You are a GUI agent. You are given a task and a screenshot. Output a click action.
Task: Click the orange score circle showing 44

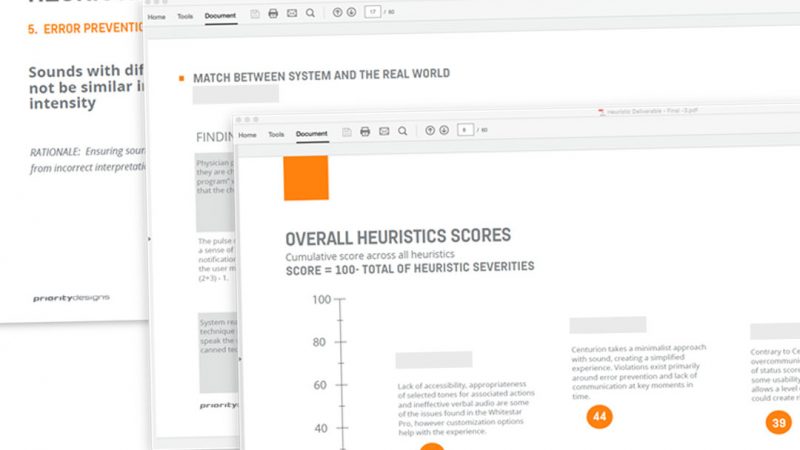[599, 417]
